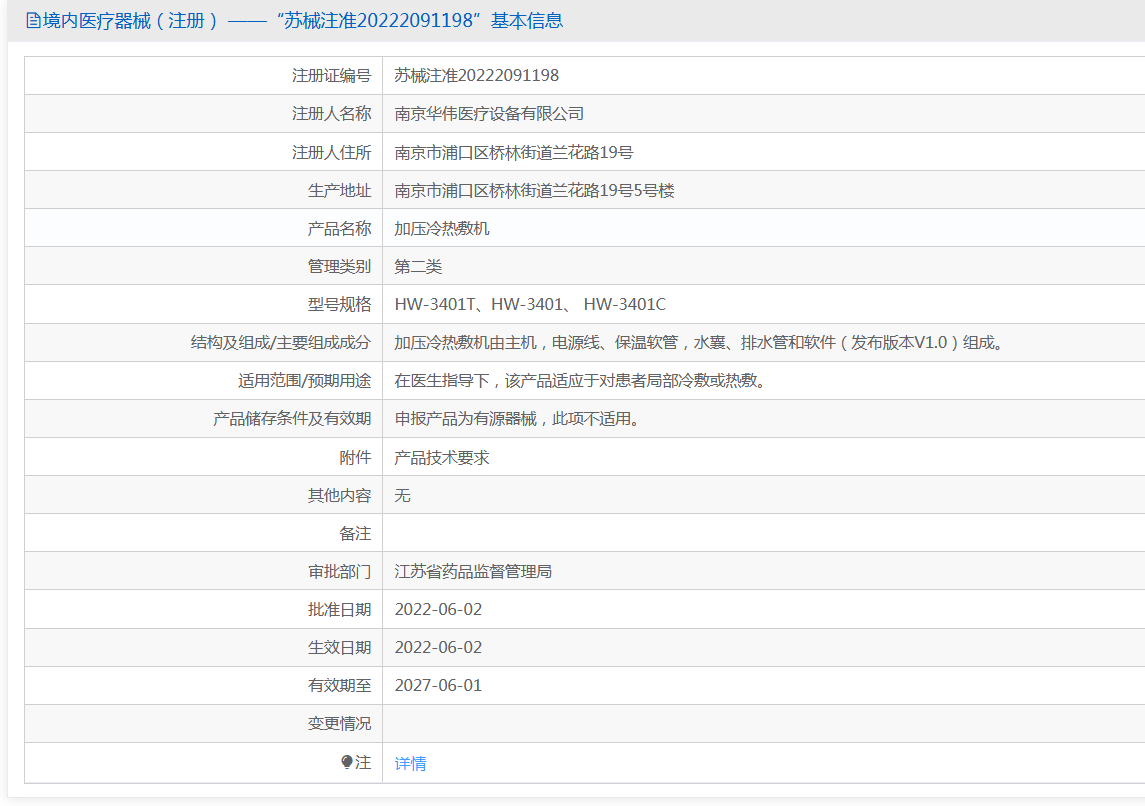
Task: Click the 生产地址 label
Action: pos(340,191)
